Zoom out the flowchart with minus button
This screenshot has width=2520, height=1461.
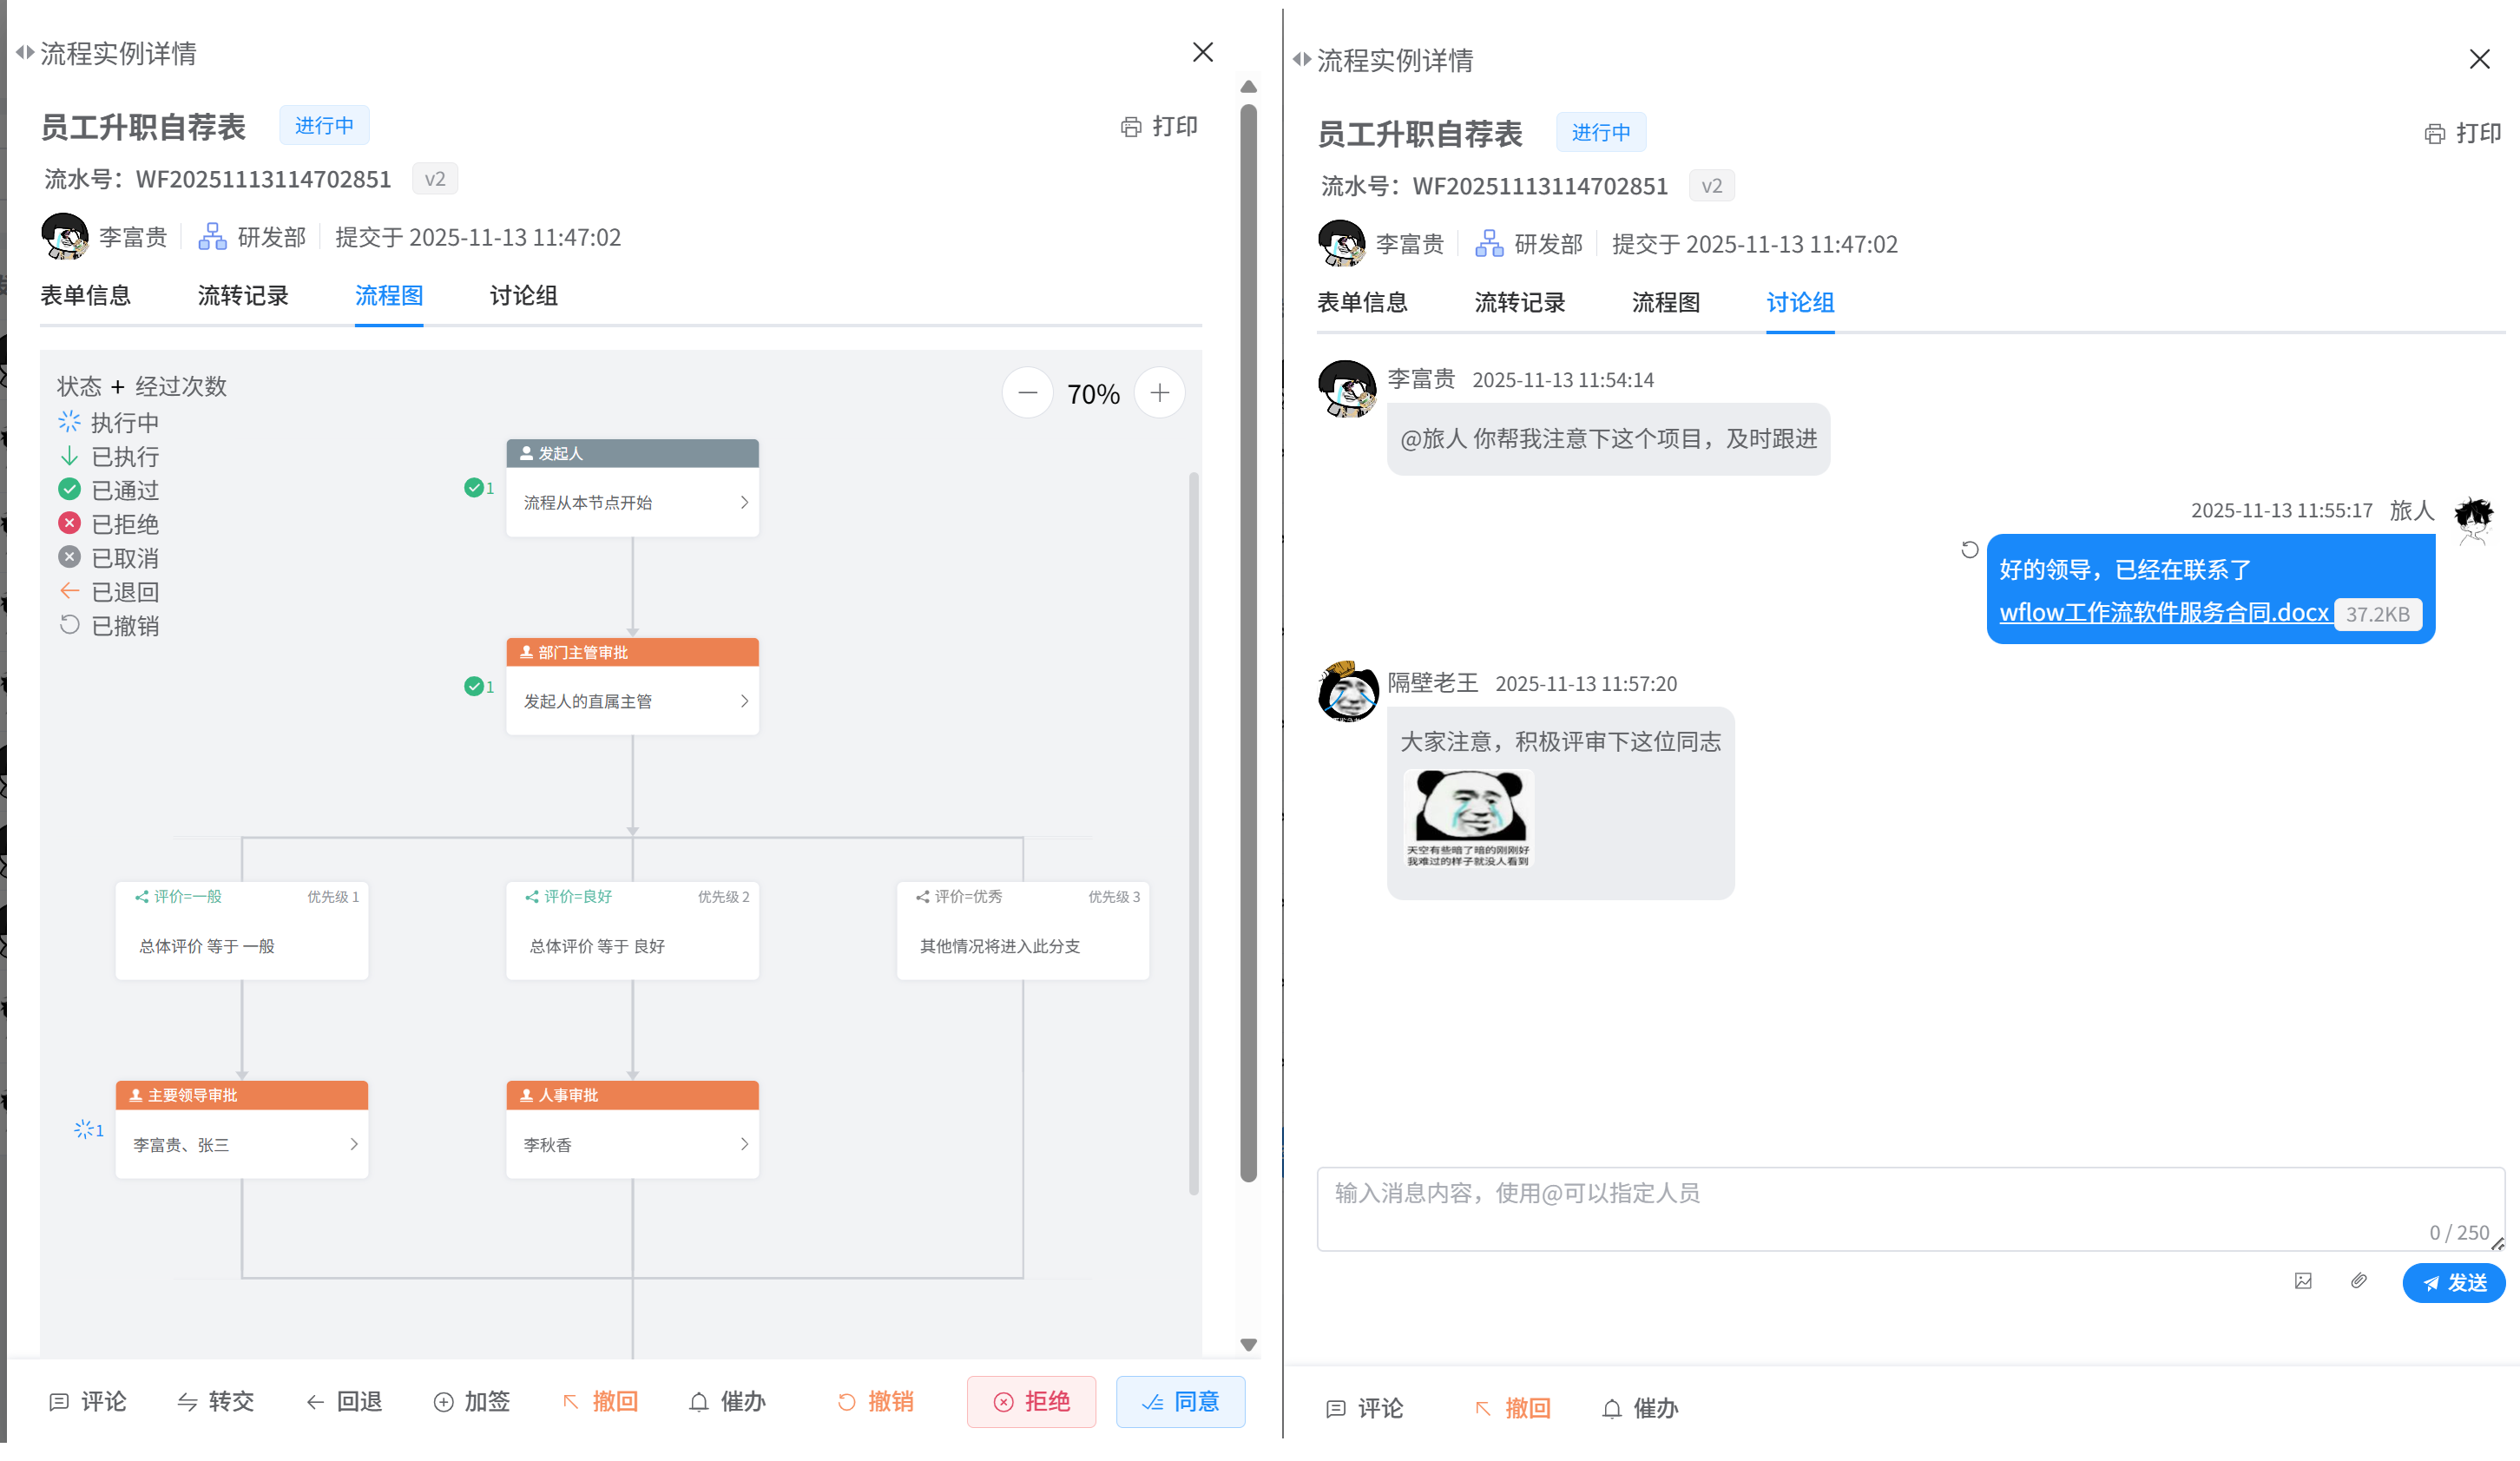(1027, 393)
